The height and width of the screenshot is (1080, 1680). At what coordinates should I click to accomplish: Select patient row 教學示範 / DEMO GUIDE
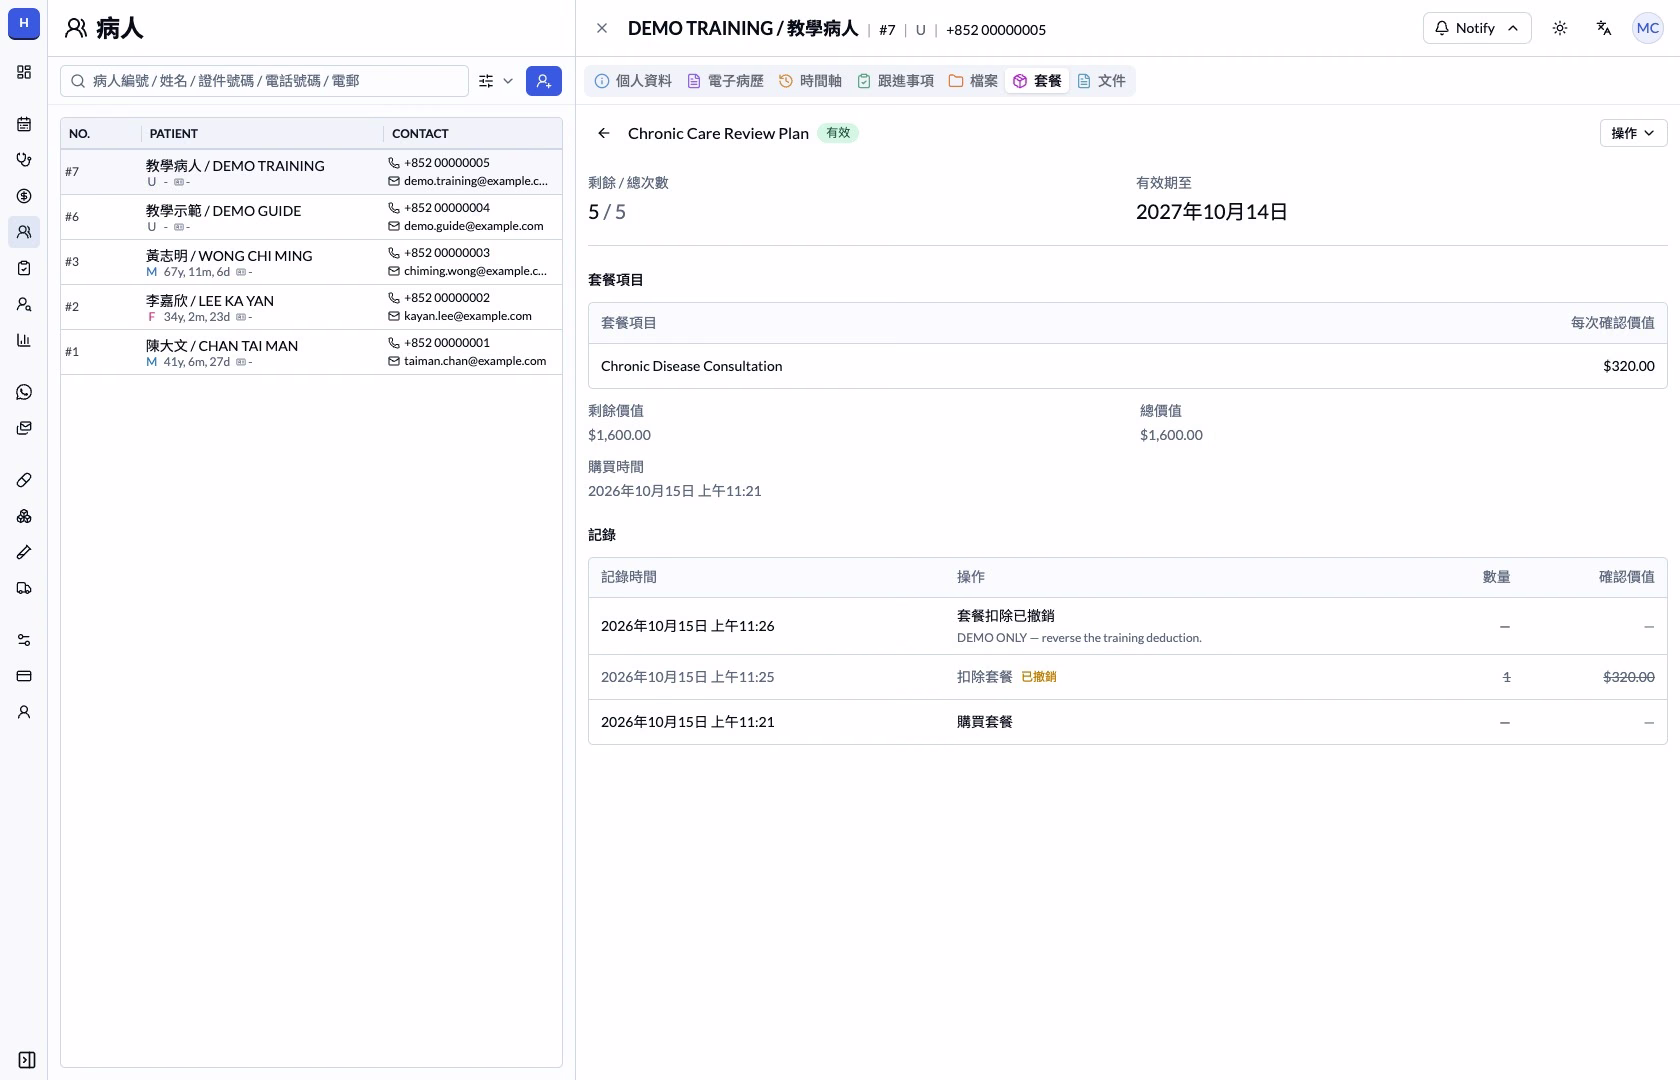coord(311,217)
